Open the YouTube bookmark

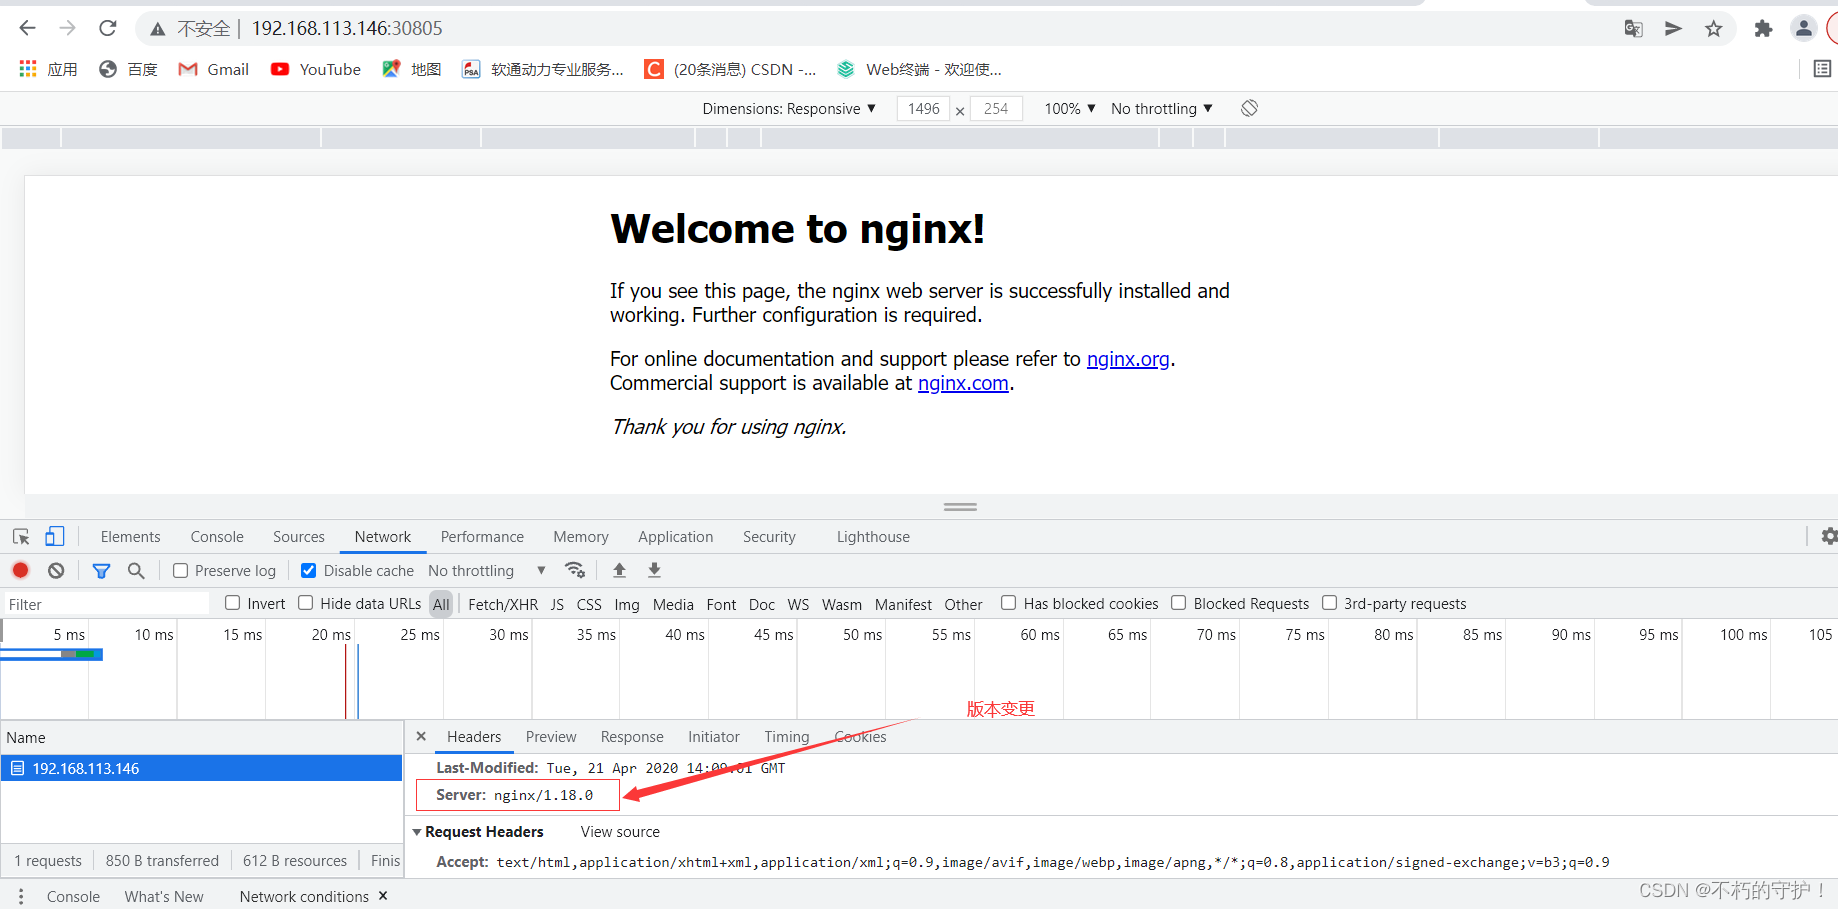click(x=316, y=69)
